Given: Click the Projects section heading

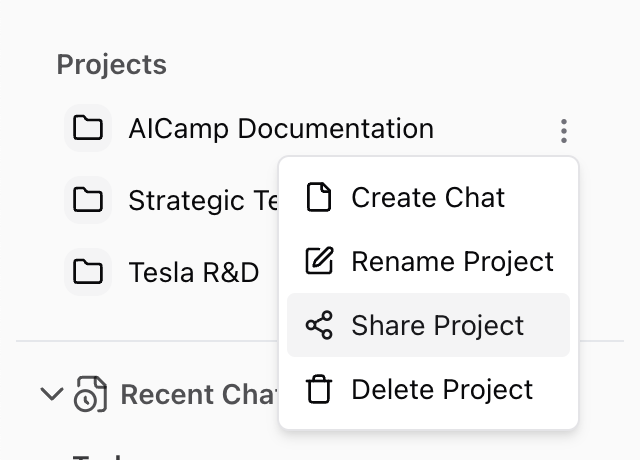Looking at the screenshot, I should coord(111,65).
